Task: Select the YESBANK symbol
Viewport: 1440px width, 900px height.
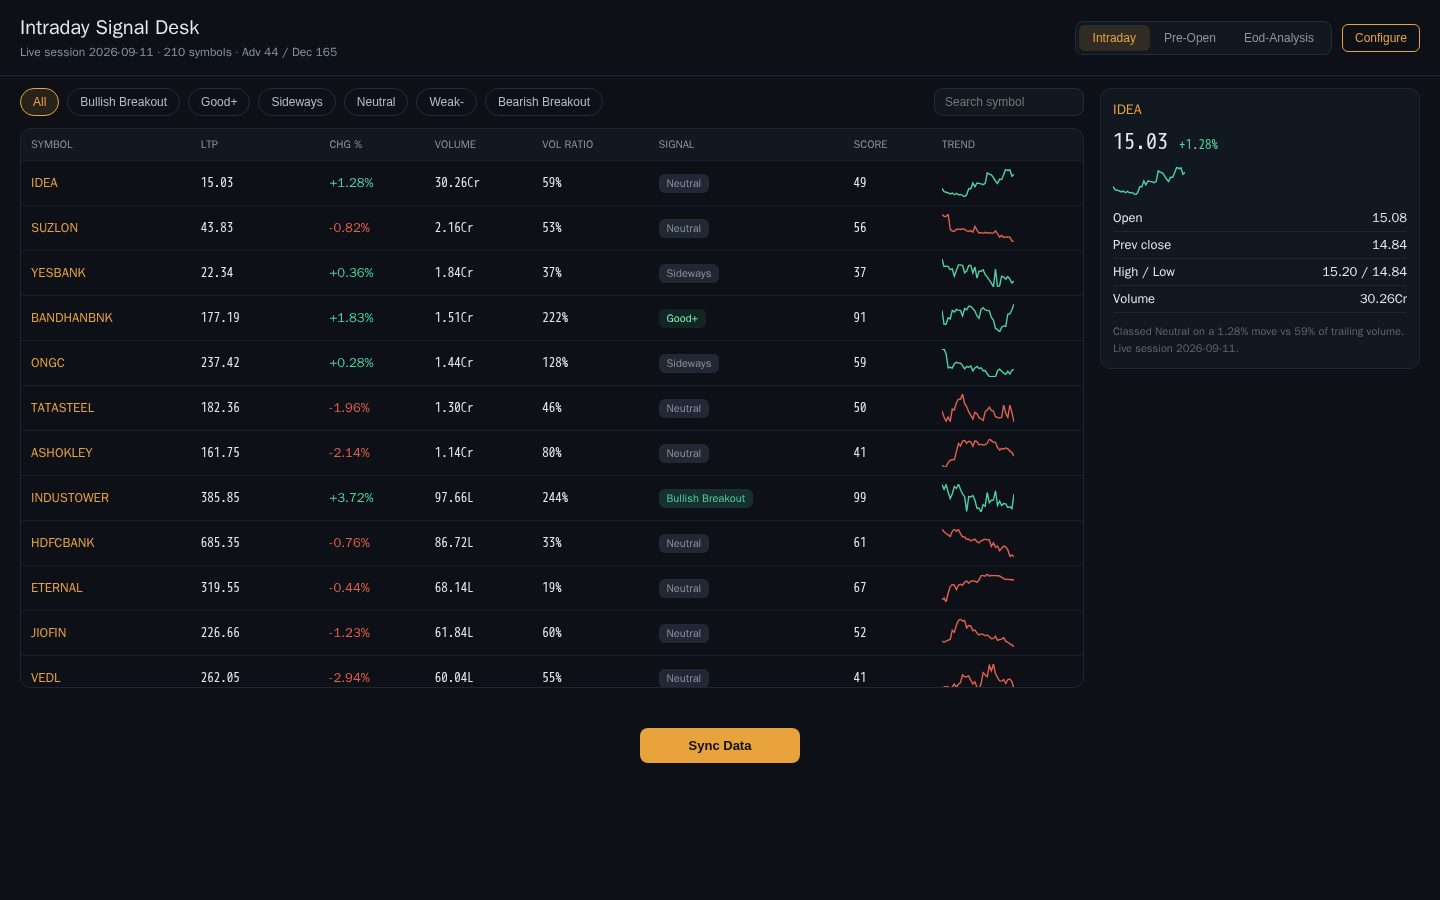Action: tap(58, 273)
